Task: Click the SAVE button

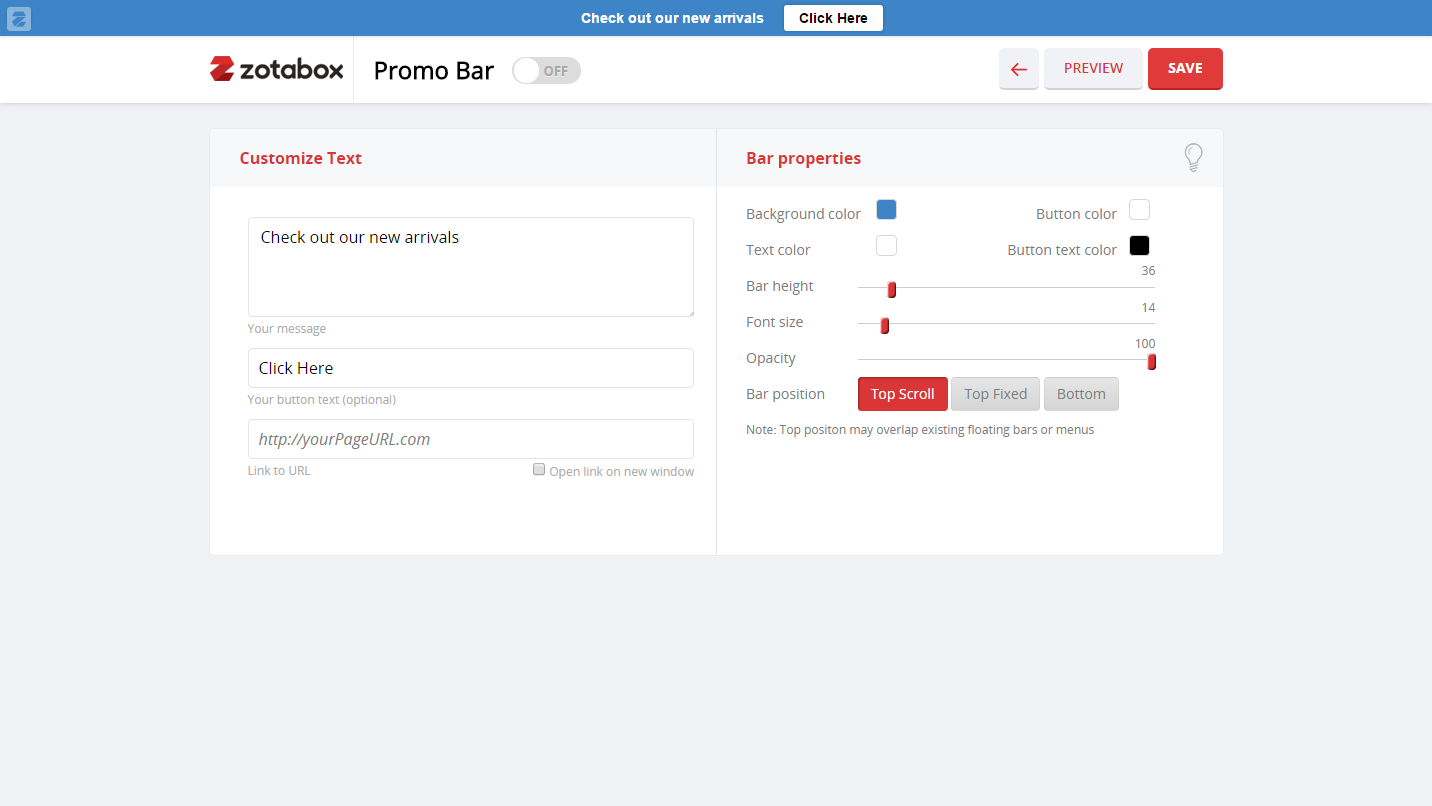Action: [x=1185, y=68]
